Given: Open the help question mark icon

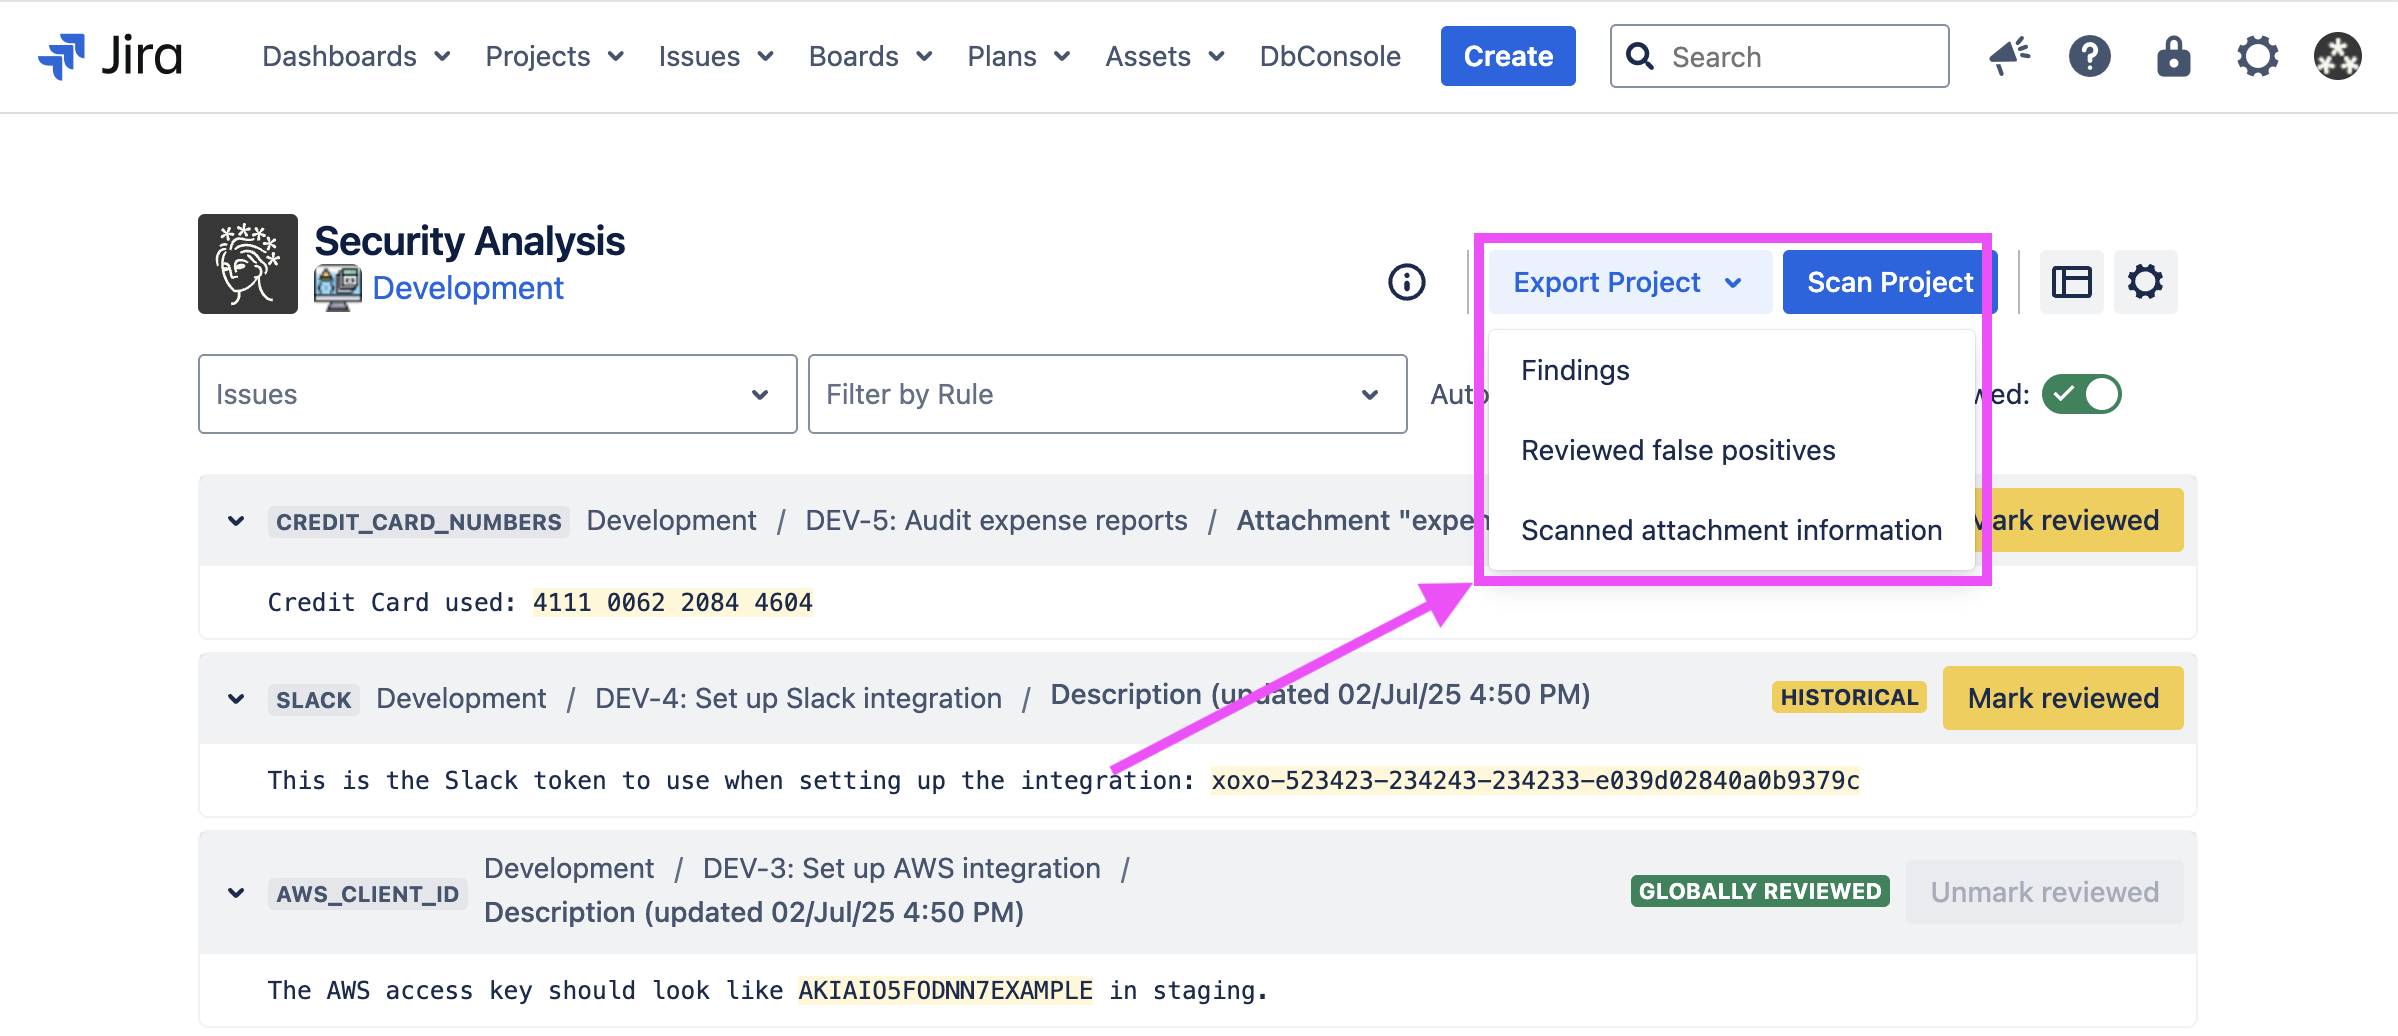Looking at the screenshot, I should tap(2089, 56).
